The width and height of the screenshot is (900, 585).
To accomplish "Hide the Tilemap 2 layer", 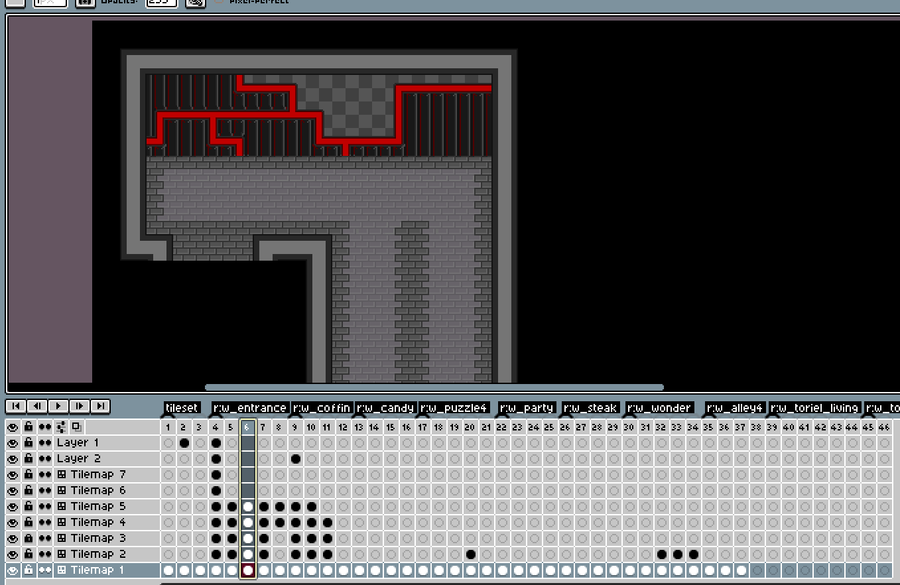I will coord(12,554).
